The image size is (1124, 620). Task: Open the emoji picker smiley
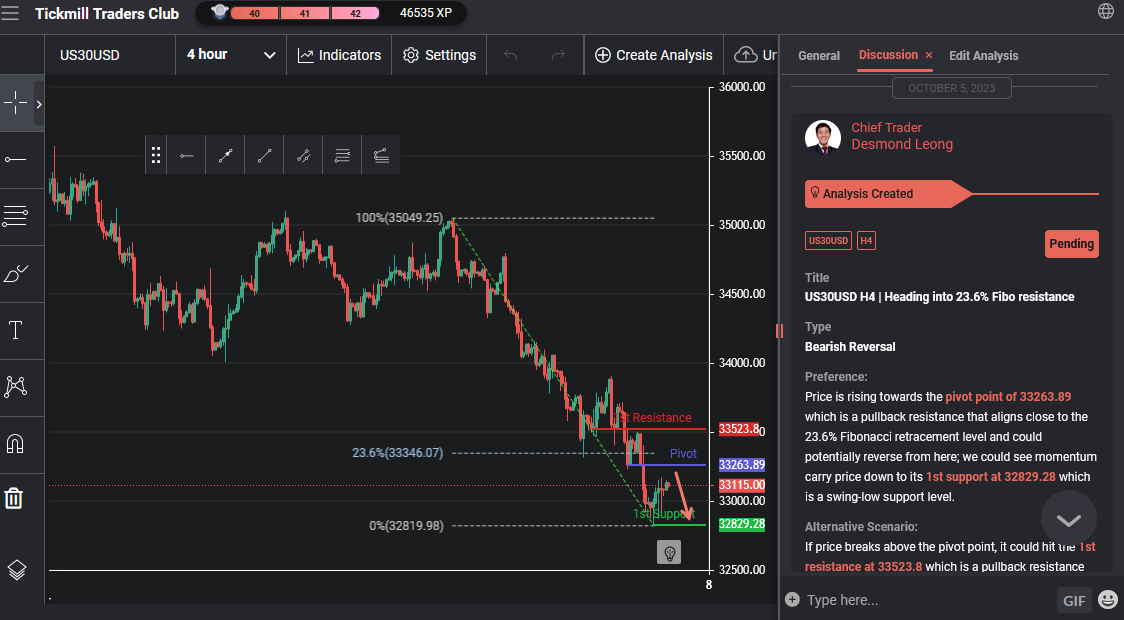1108,600
